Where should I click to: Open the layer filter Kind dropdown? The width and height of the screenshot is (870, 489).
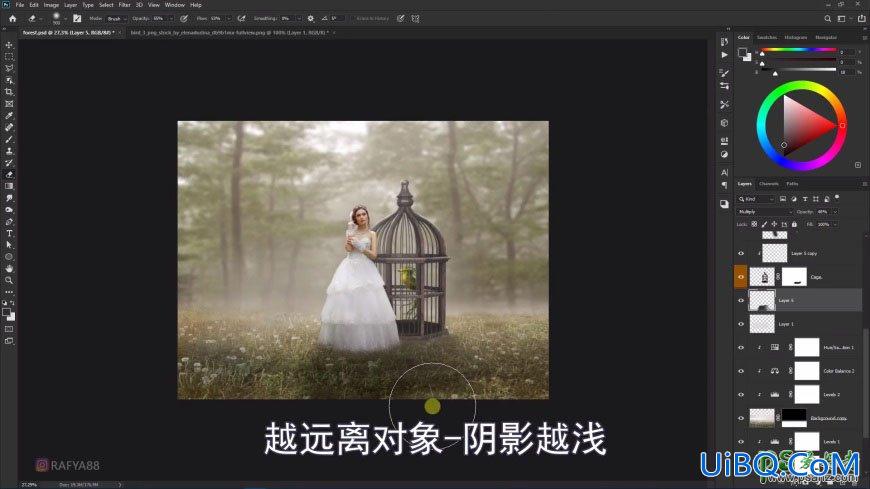[x=756, y=199]
